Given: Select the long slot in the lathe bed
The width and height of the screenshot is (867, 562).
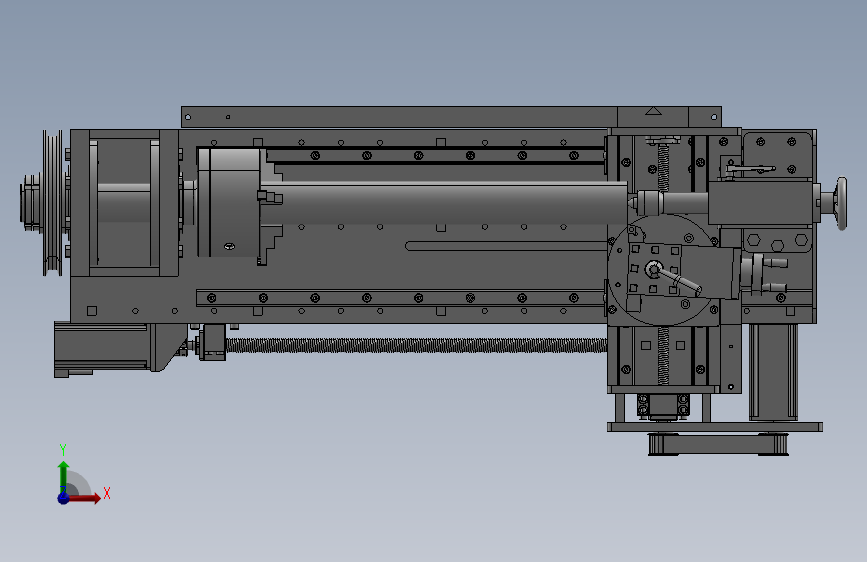Looking at the screenshot, I should coord(506,246).
